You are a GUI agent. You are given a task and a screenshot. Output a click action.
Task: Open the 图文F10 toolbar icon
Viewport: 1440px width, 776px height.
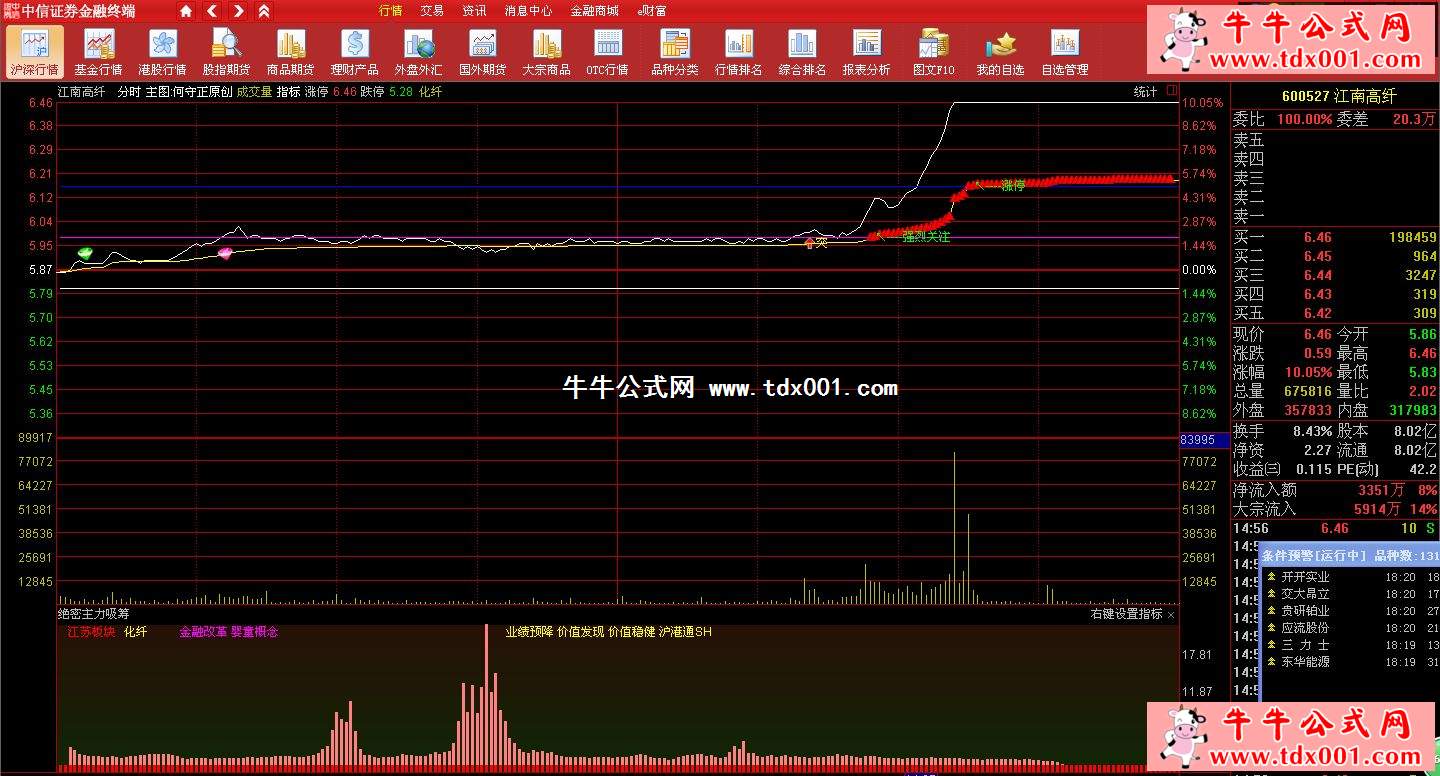[934, 52]
